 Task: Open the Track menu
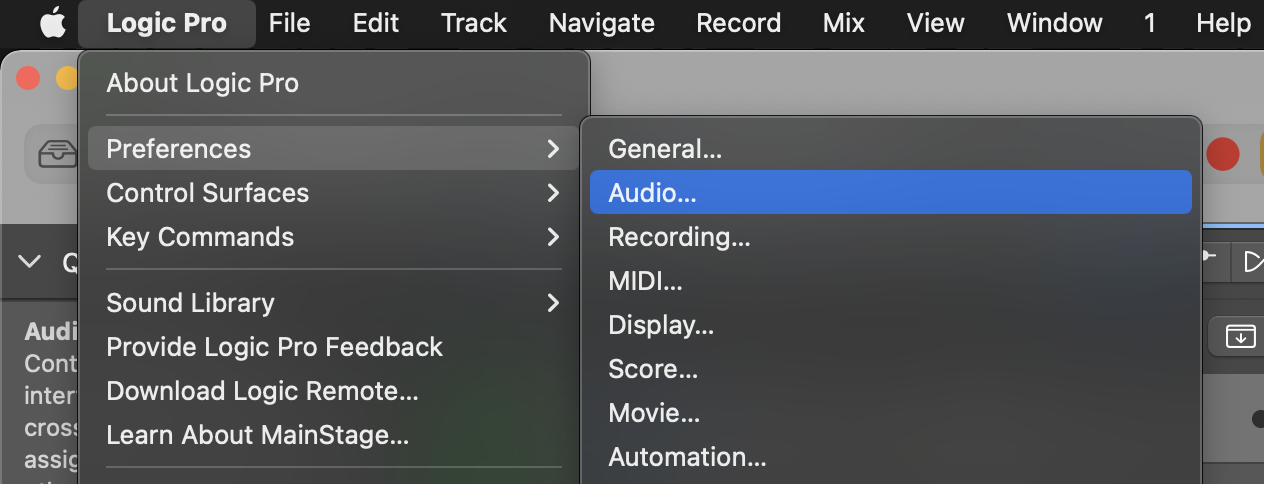point(474,23)
